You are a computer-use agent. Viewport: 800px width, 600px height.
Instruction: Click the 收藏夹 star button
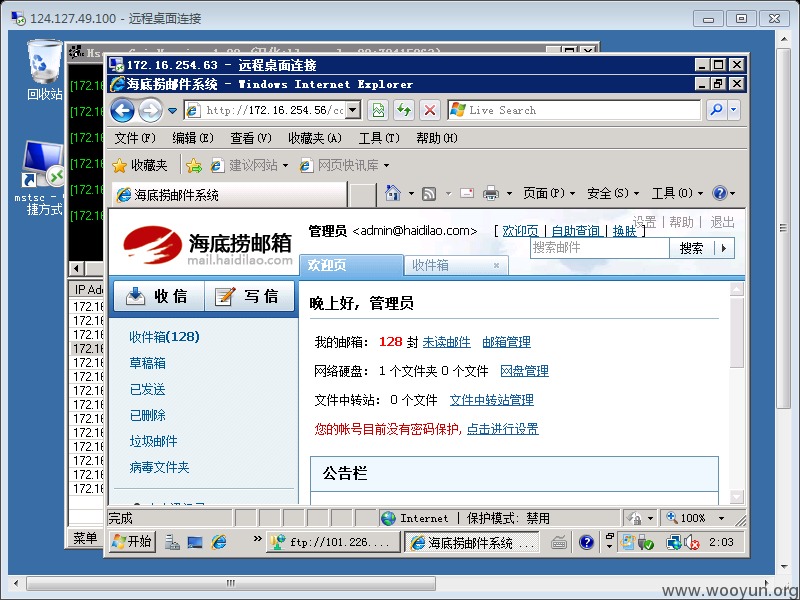click(140, 165)
